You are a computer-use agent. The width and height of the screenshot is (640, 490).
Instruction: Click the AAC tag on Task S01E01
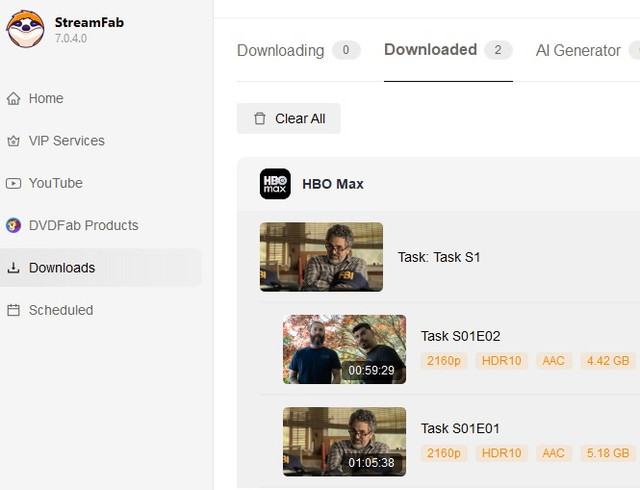[x=553, y=453]
